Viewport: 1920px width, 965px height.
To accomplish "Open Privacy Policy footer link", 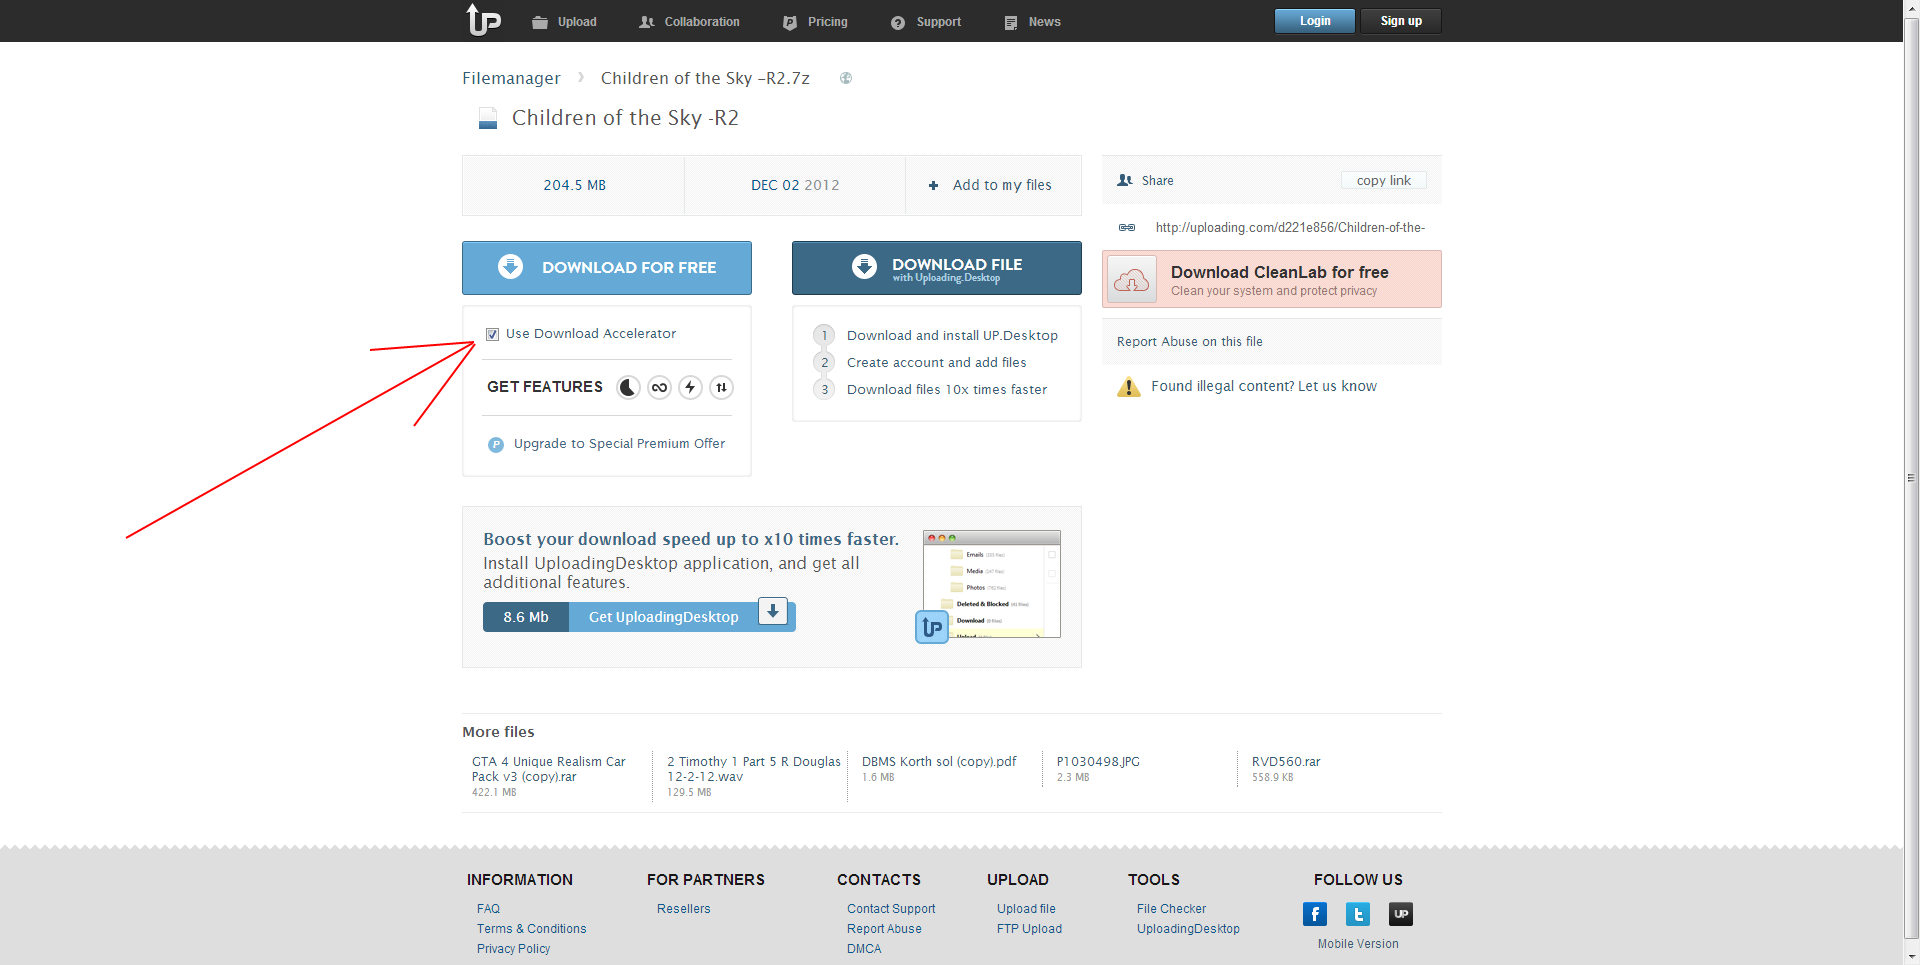I will coord(513,949).
